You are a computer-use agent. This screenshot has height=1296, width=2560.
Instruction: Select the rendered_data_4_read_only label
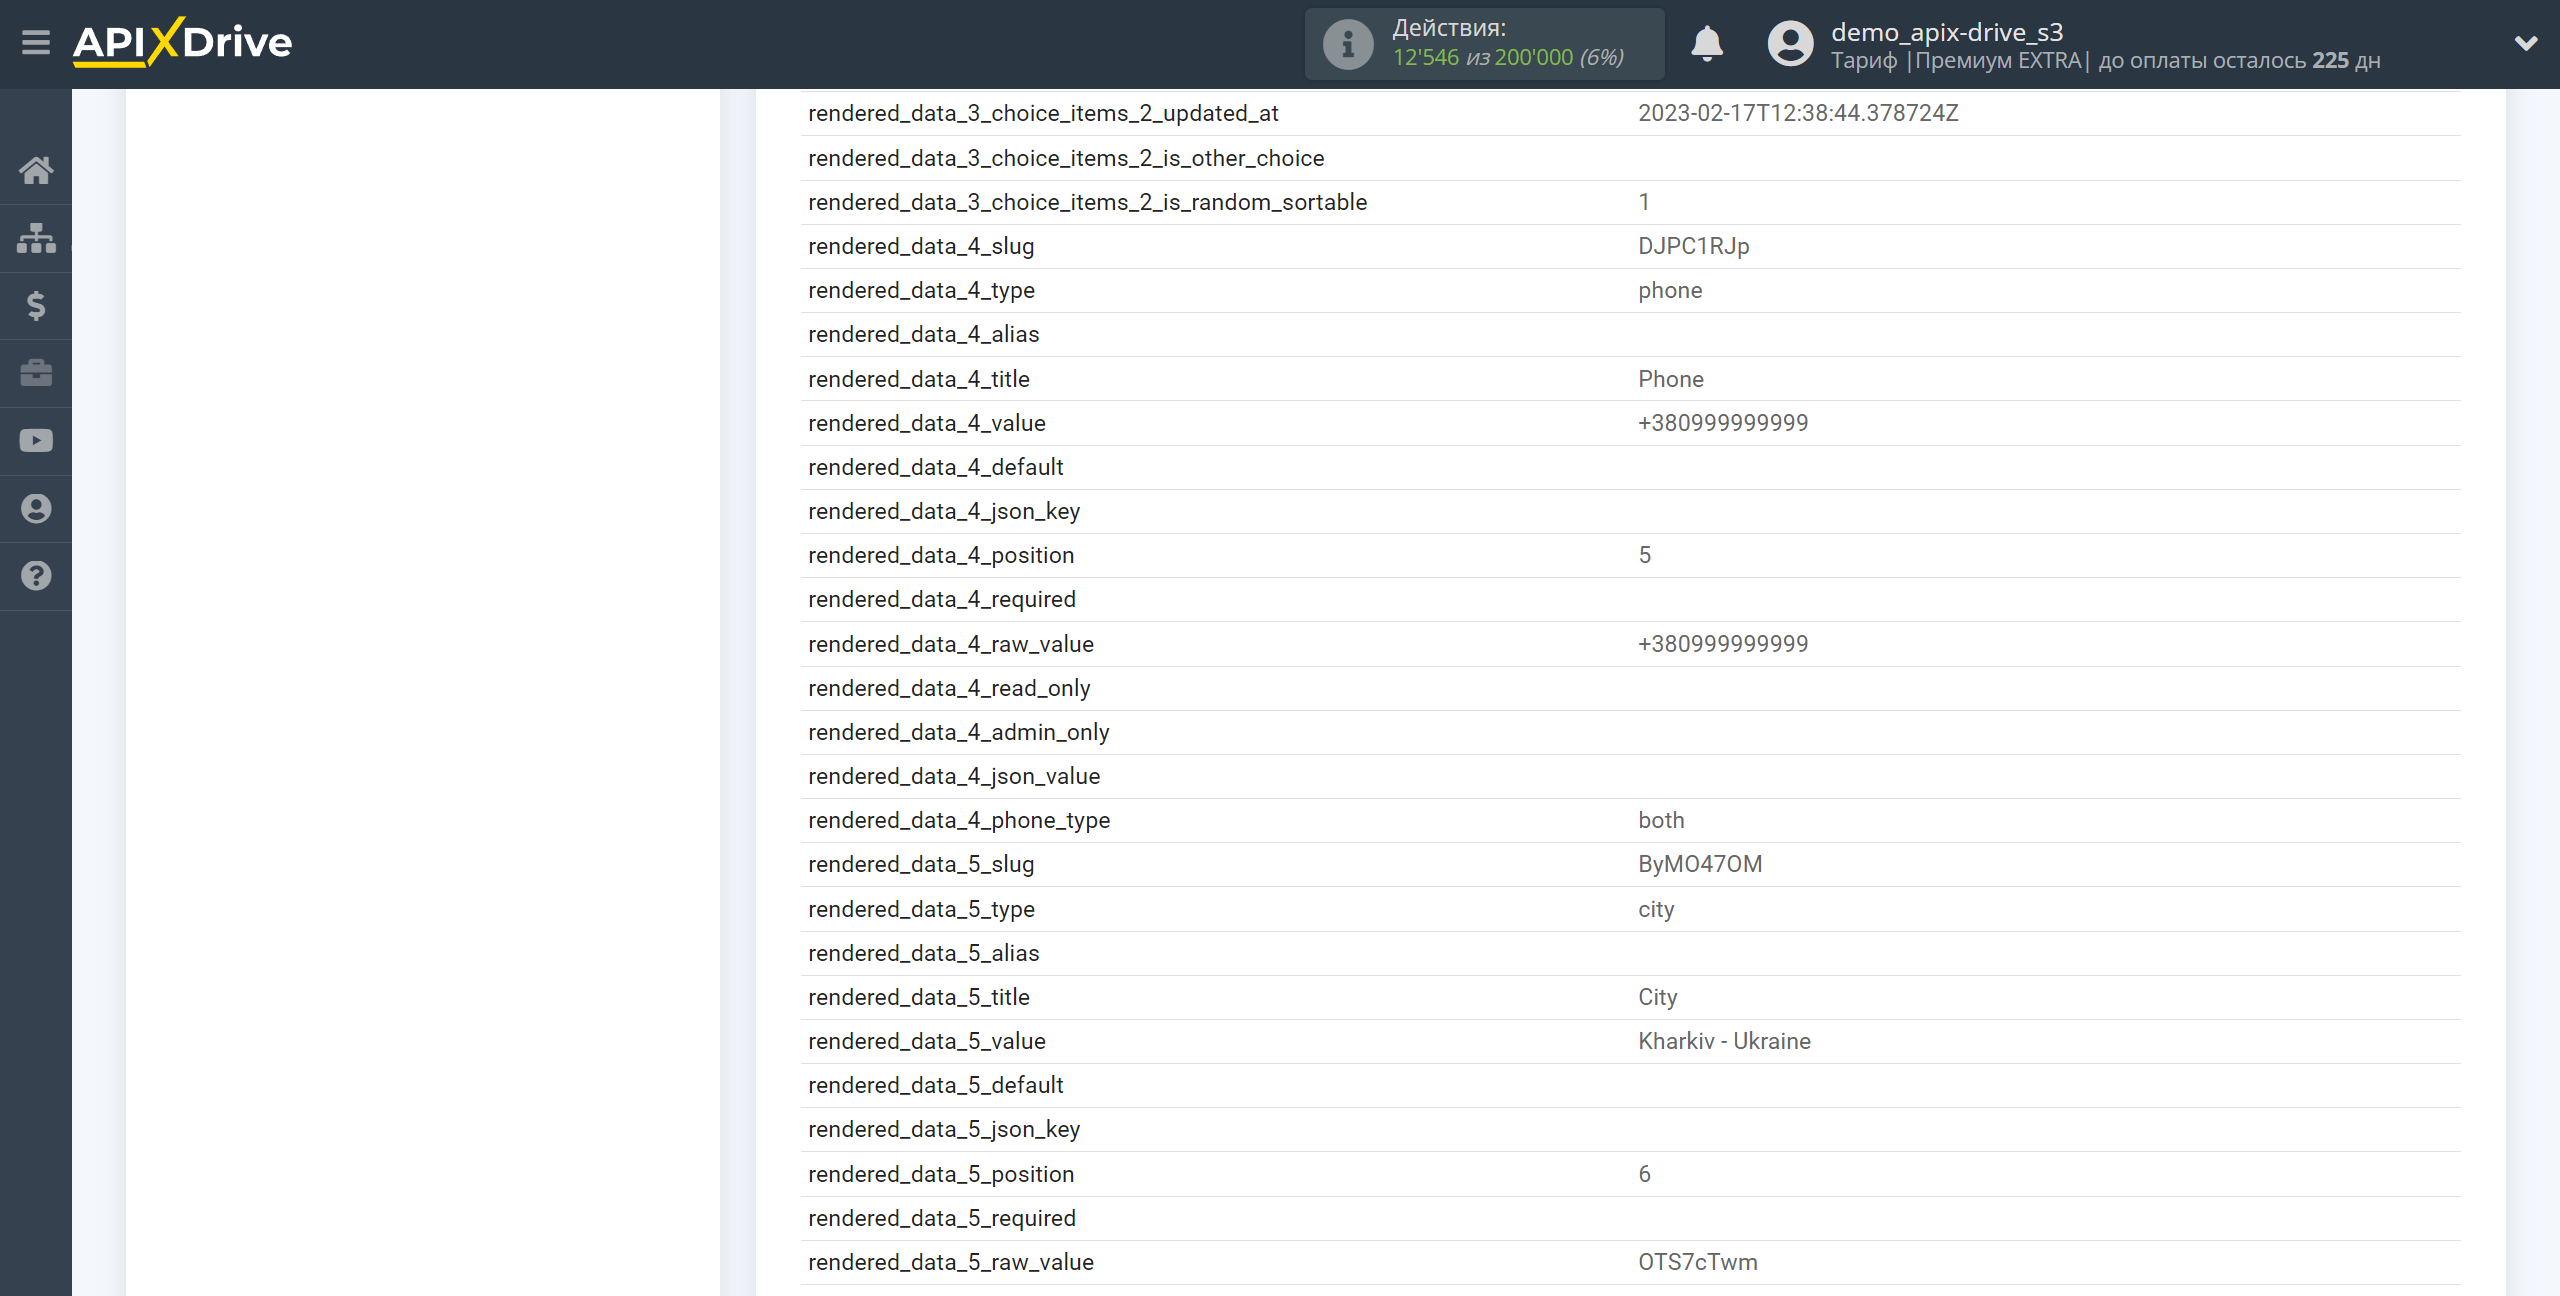[949, 688]
